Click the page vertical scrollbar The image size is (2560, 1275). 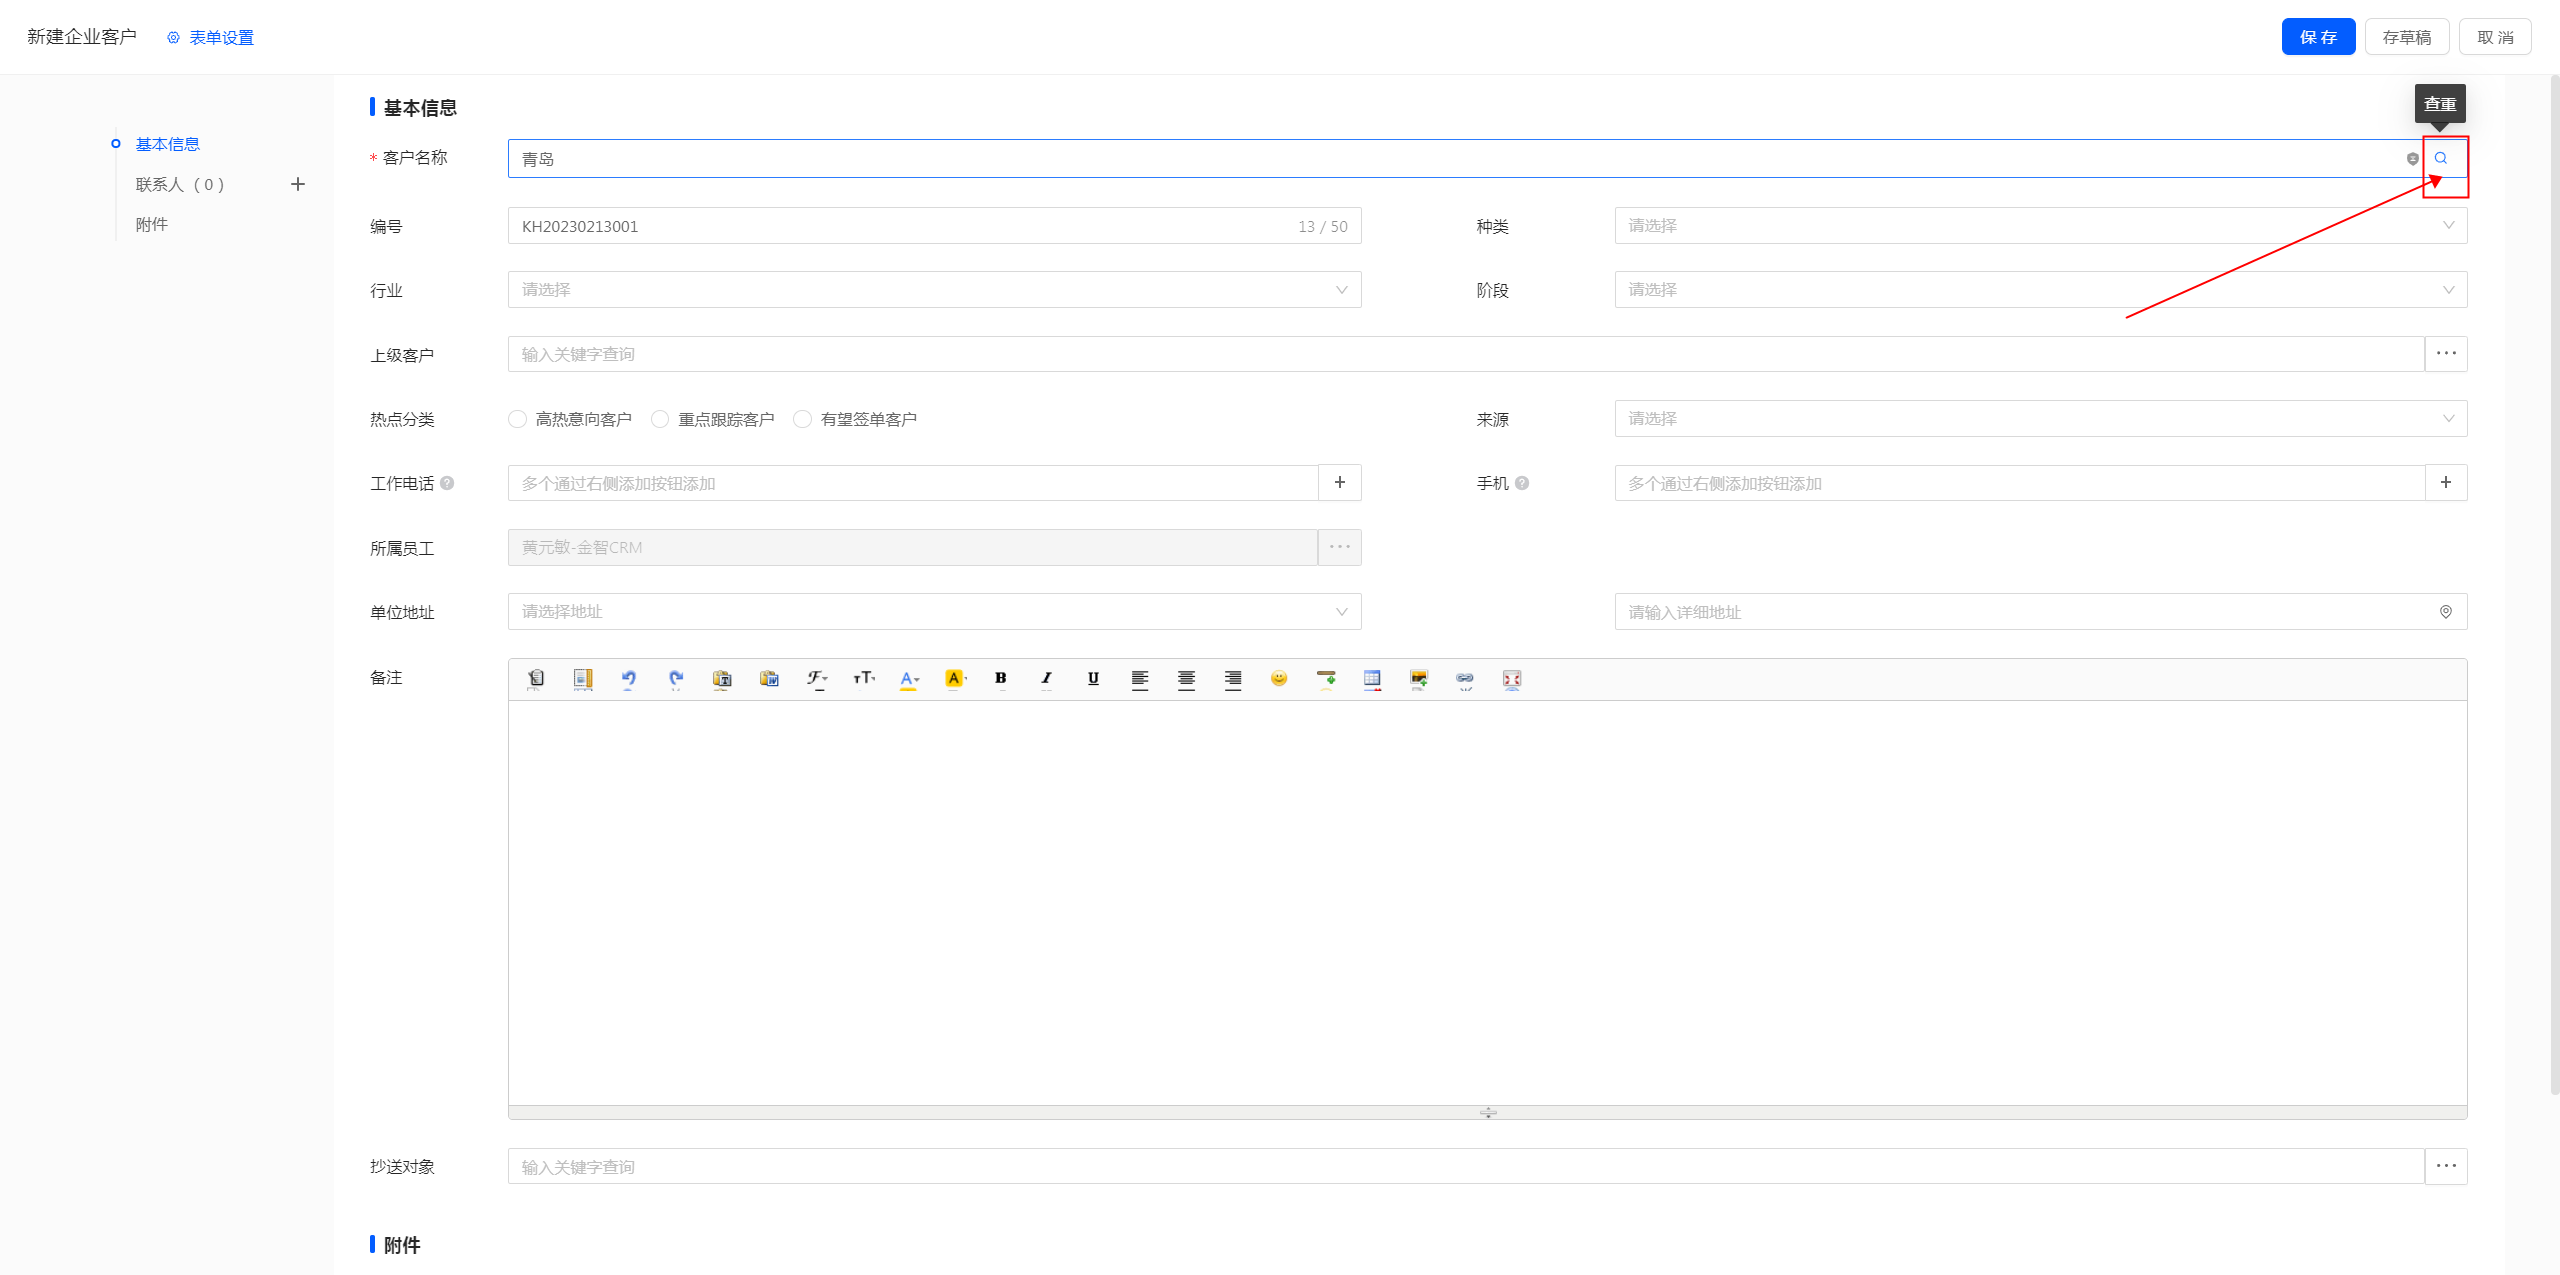tap(2554, 585)
